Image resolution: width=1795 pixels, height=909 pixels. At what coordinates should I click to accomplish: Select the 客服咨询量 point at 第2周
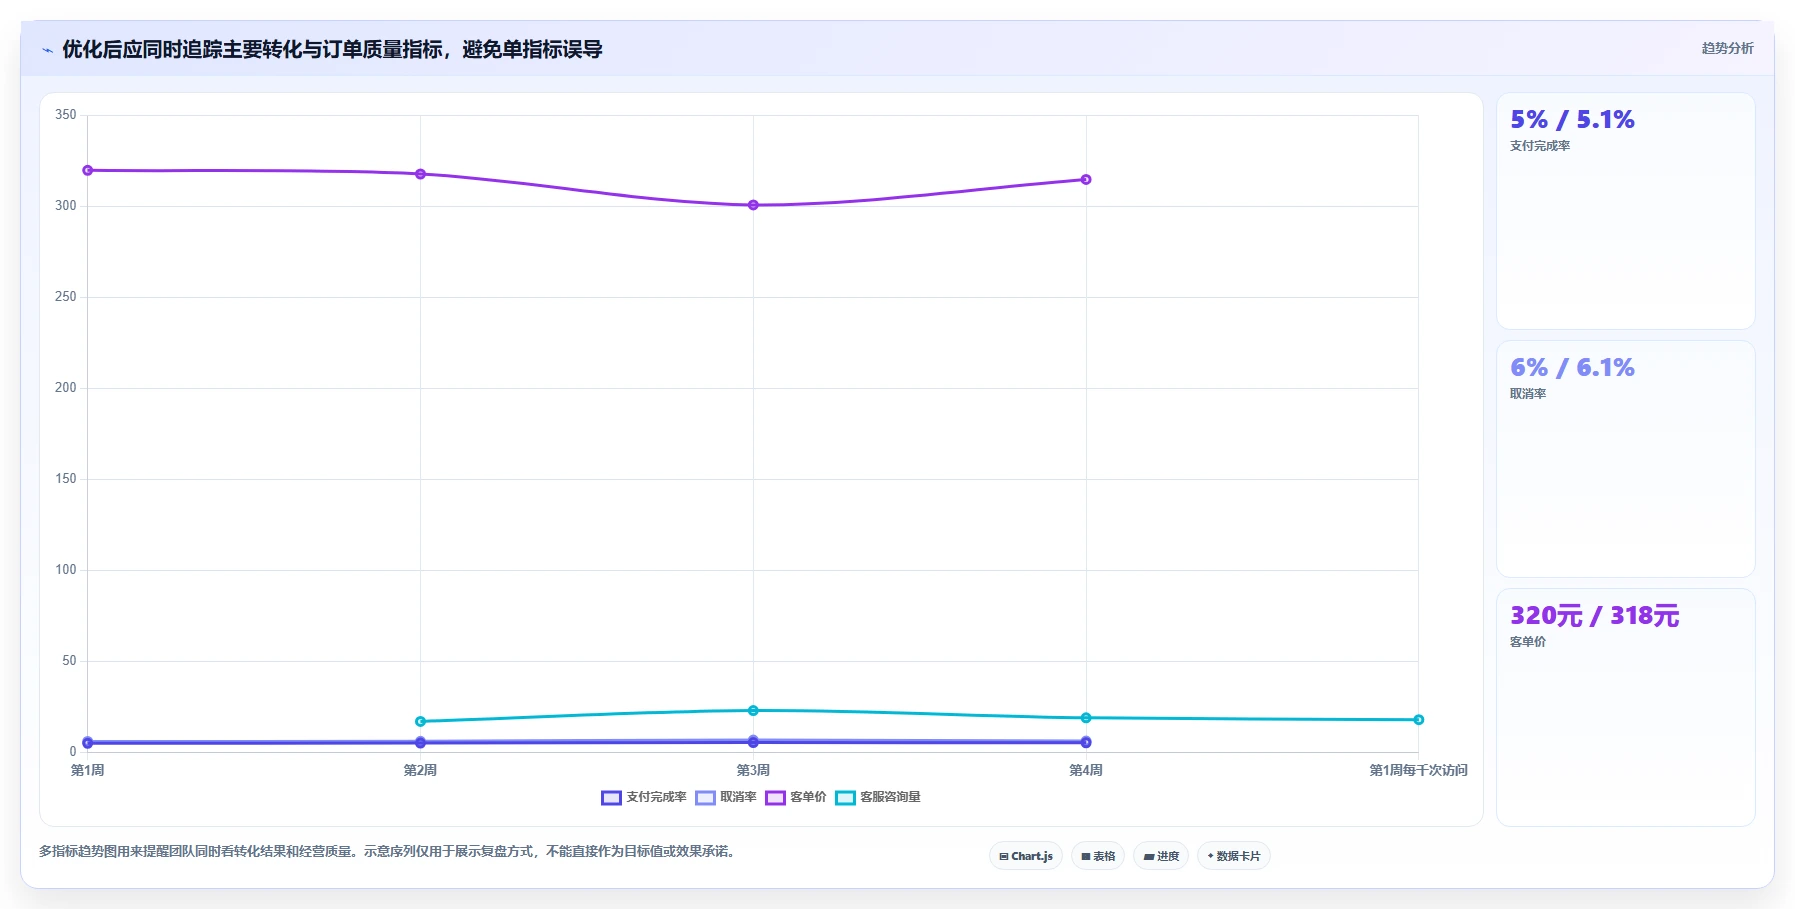[420, 721]
